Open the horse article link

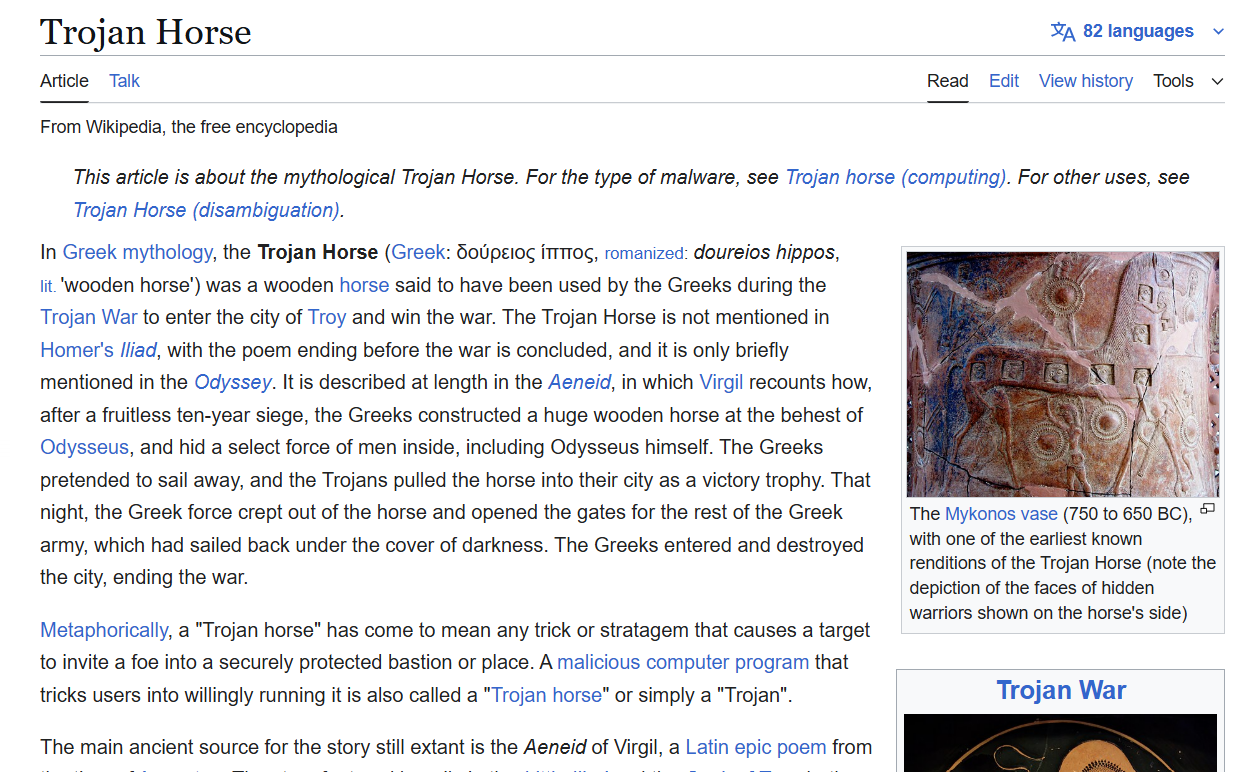(x=364, y=285)
